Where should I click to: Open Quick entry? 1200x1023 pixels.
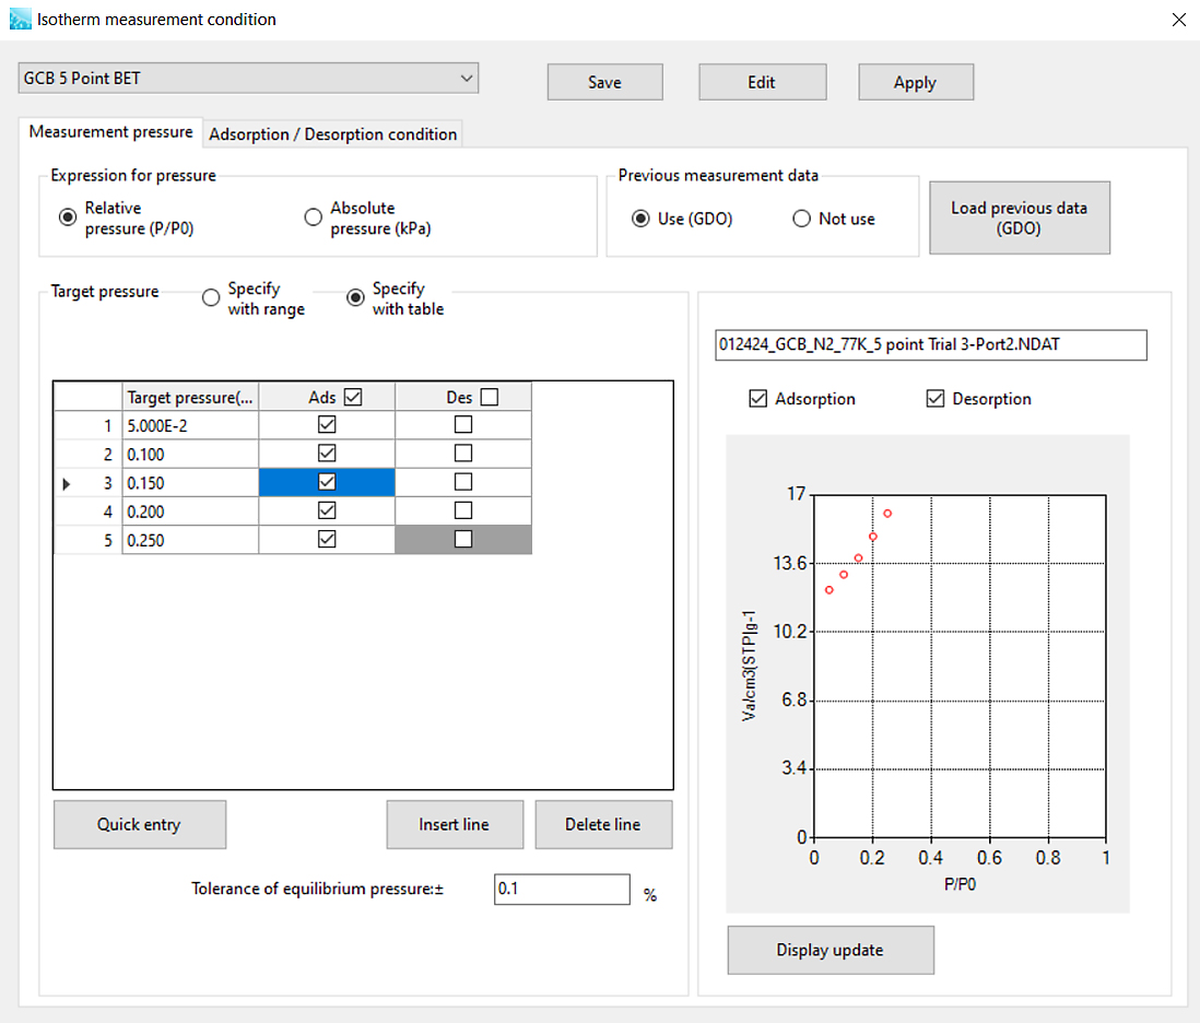tap(139, 825)
